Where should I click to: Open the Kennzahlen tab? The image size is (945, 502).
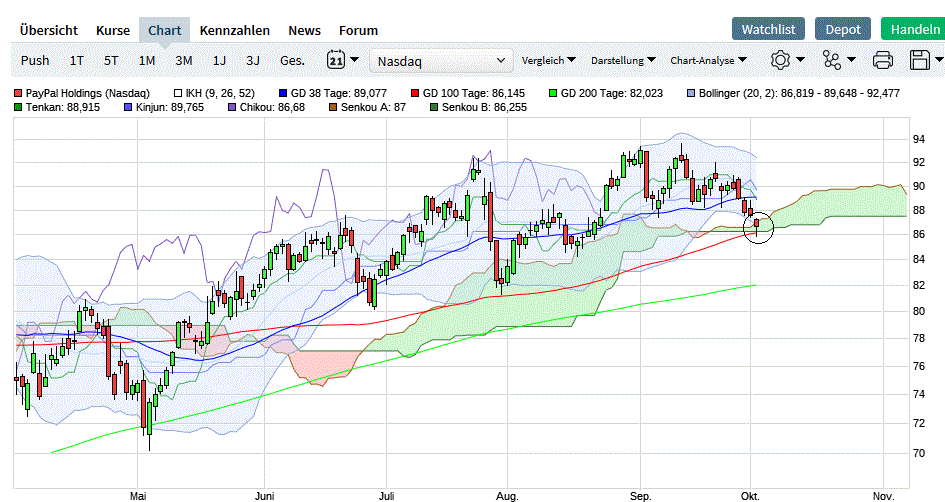234,30
